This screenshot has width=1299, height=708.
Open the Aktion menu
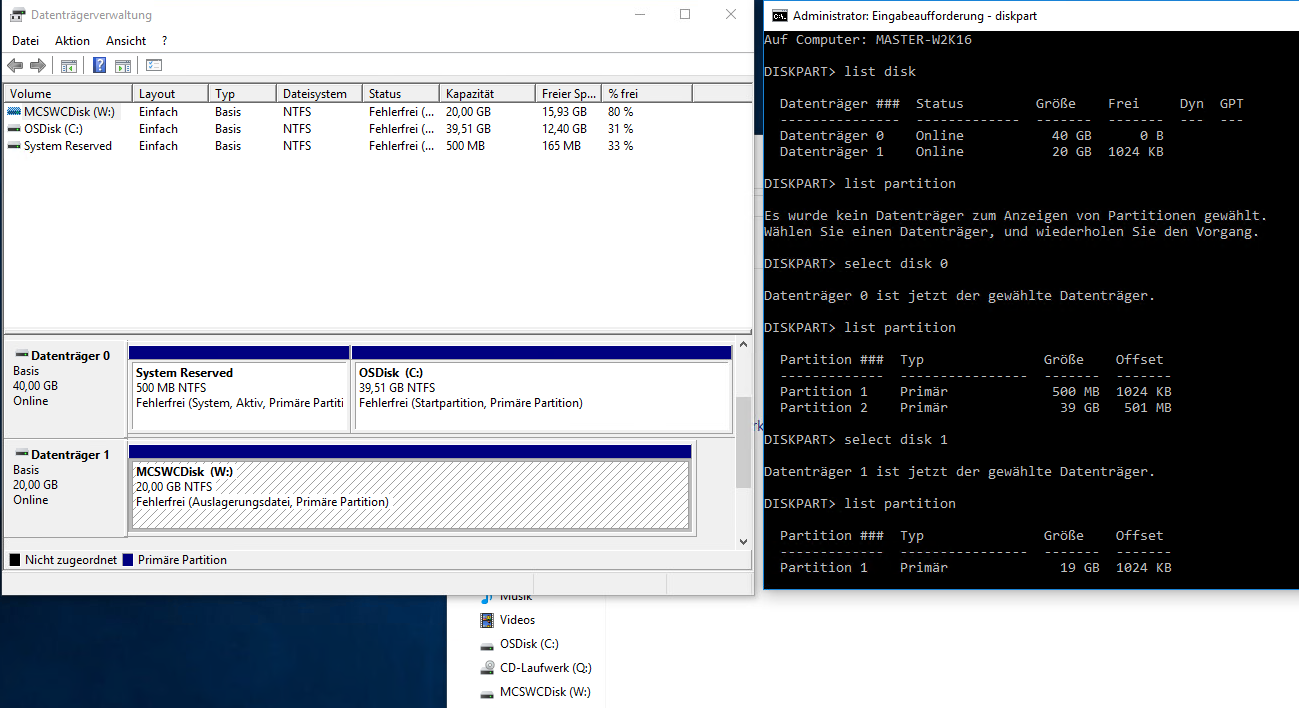[72, 40]
